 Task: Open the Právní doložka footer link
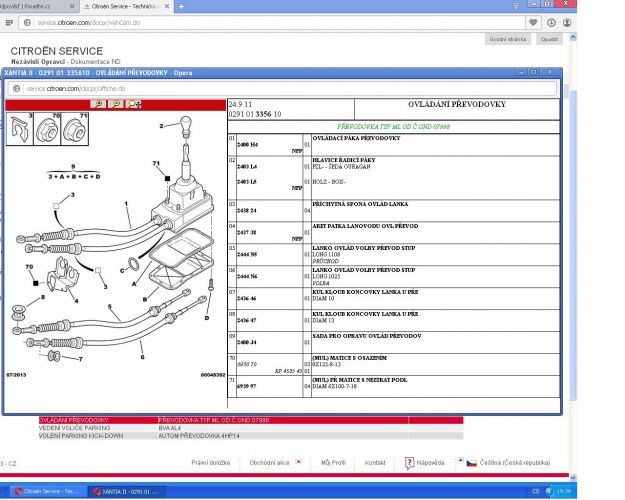[210, 463]
